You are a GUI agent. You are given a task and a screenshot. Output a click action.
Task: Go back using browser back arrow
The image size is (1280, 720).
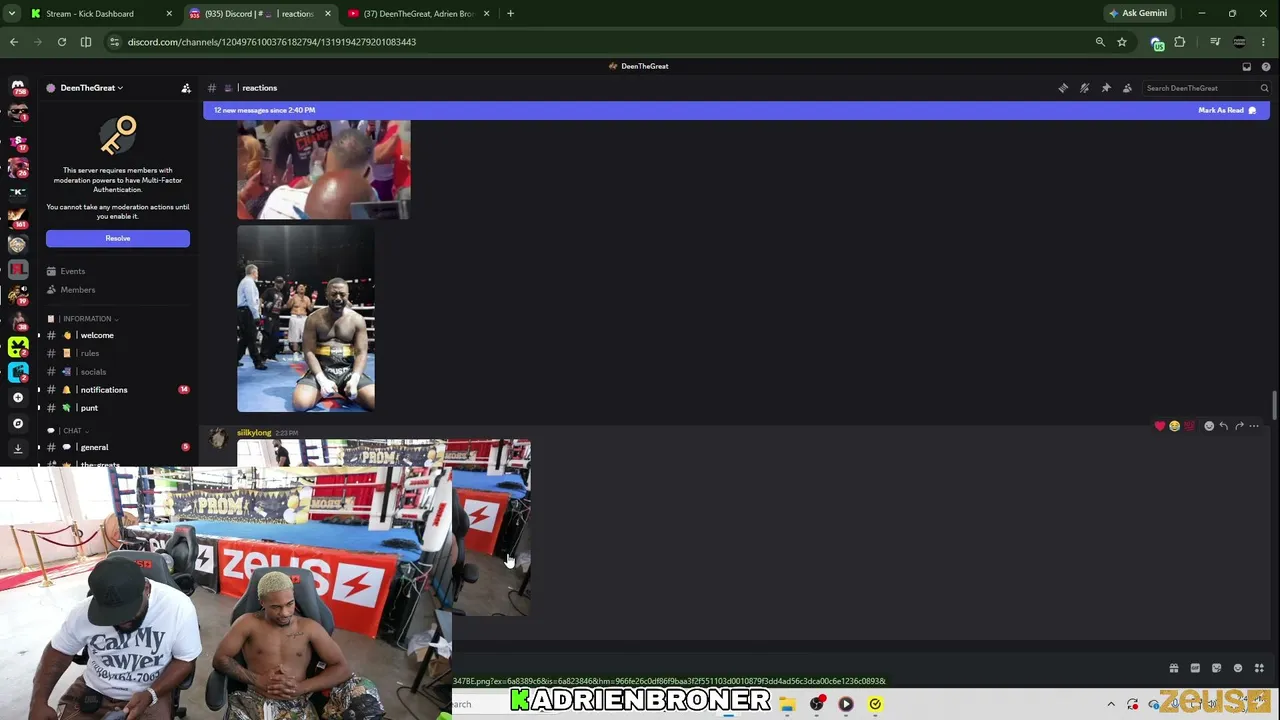(x=14, y=42)
